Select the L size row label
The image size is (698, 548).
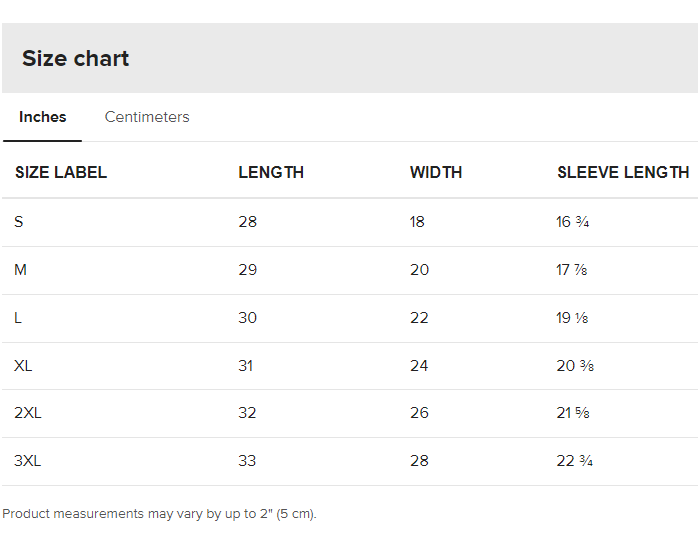tap(18, 318)
